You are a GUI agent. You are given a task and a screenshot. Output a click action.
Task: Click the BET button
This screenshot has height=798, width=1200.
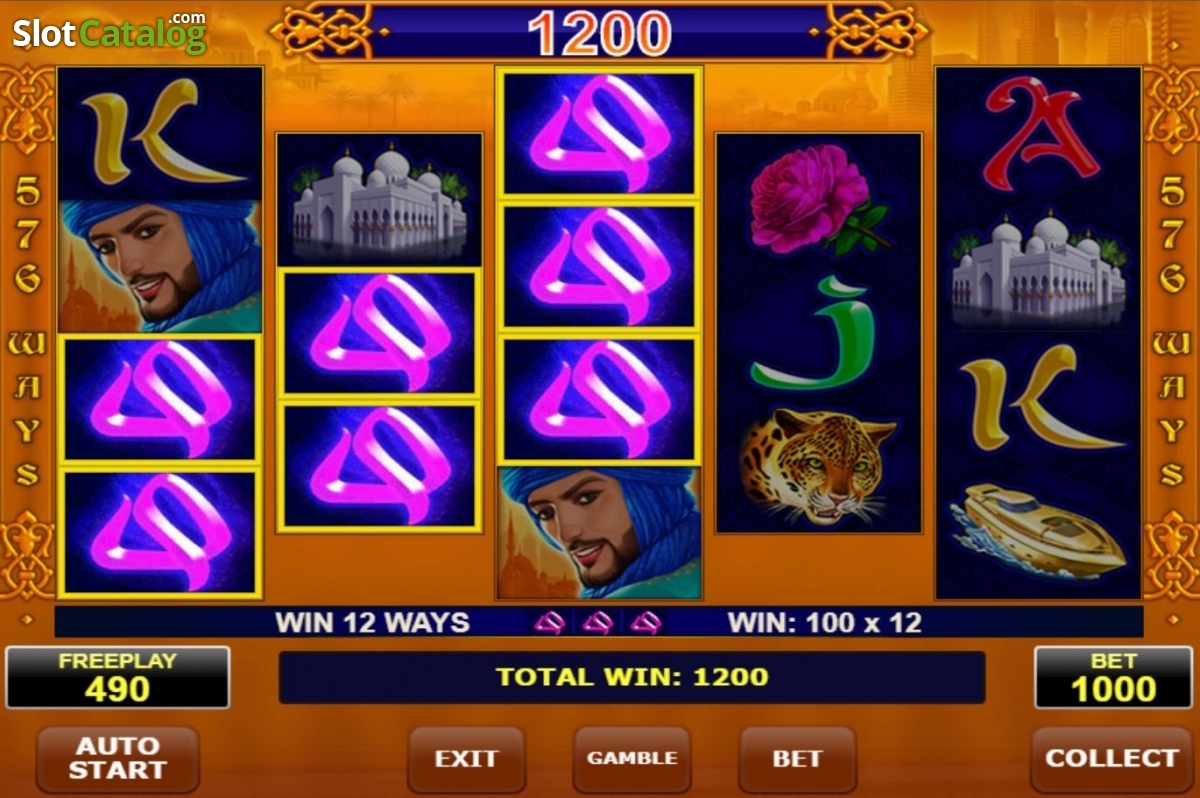pyautogui.click(x=797, y=759)
